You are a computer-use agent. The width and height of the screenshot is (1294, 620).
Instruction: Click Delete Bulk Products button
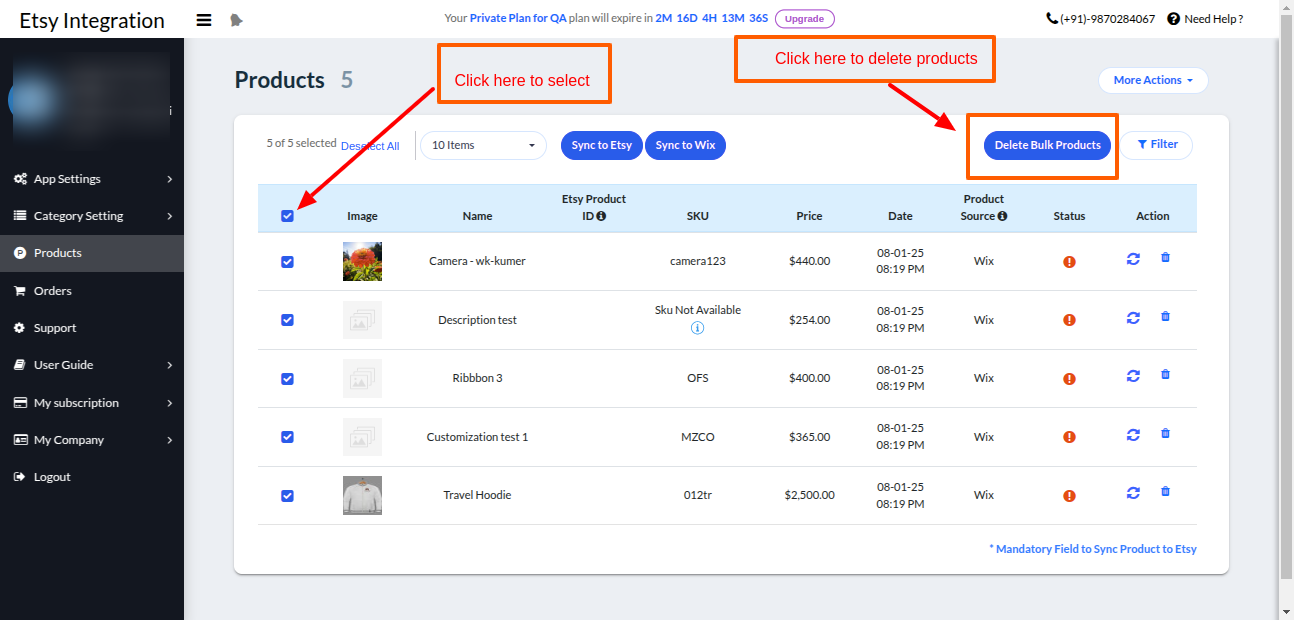pos(1047,145)
